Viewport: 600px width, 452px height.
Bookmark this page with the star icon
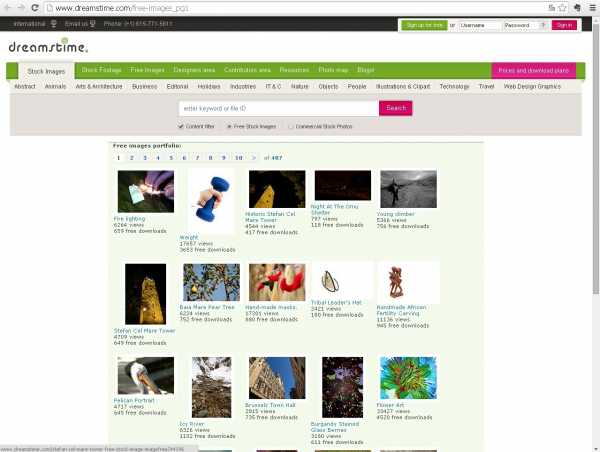click(x=562, y=8)
